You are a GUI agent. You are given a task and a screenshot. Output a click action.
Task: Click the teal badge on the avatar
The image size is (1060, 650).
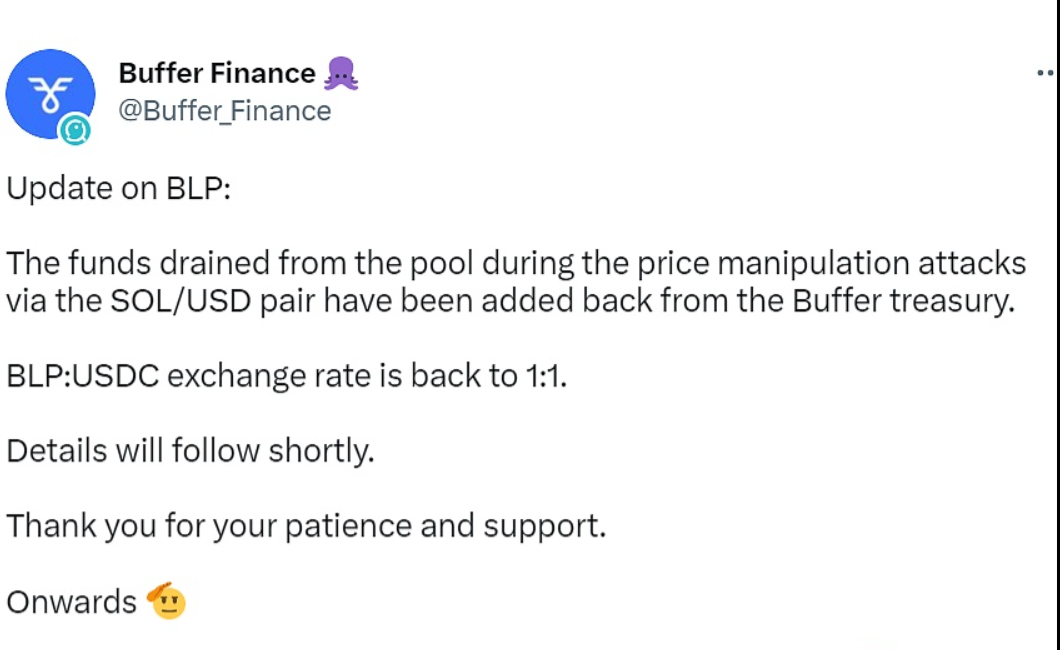click(74, 130)
